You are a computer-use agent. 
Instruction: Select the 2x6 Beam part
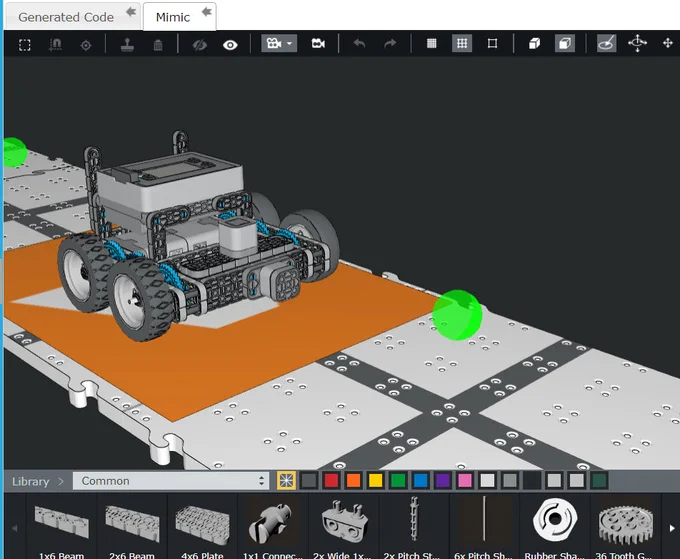pyautogui.click(x=132, y=528)
